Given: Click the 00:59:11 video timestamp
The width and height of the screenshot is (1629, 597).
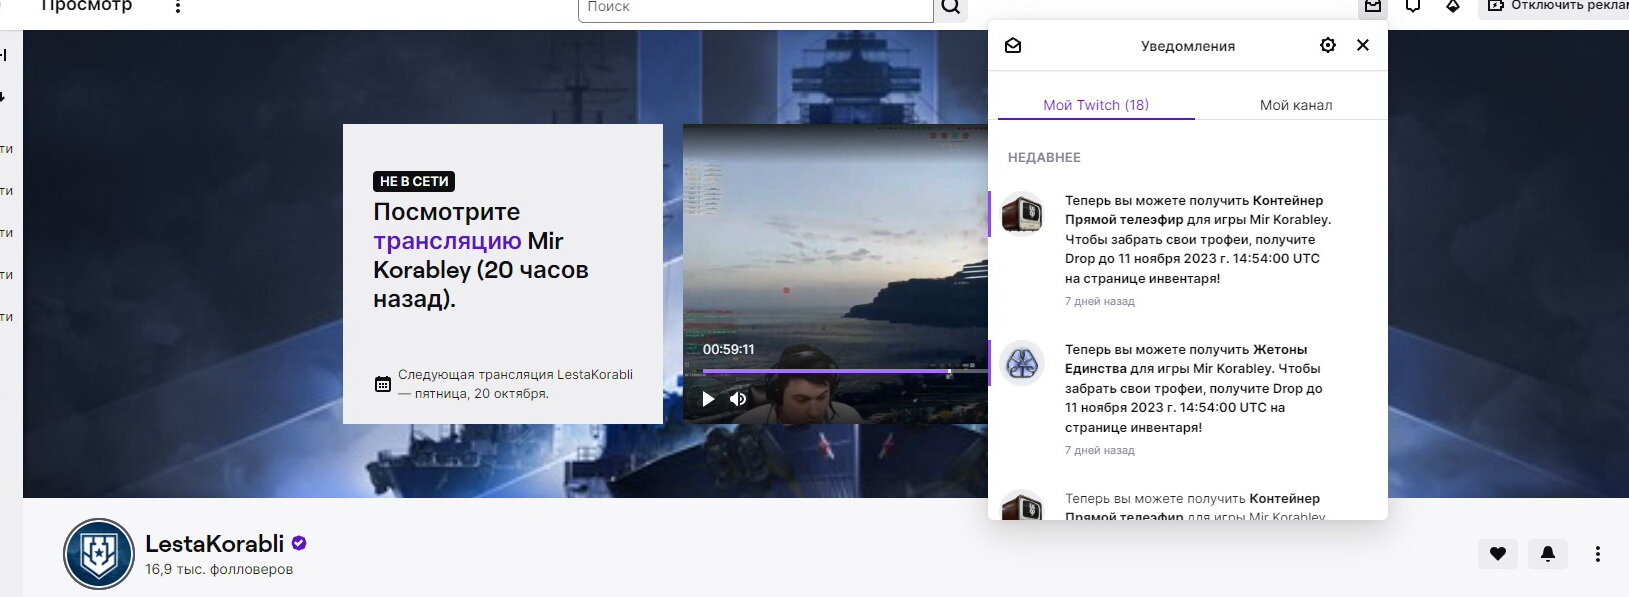Looking at the screenshot, I should tap(729, 349).
